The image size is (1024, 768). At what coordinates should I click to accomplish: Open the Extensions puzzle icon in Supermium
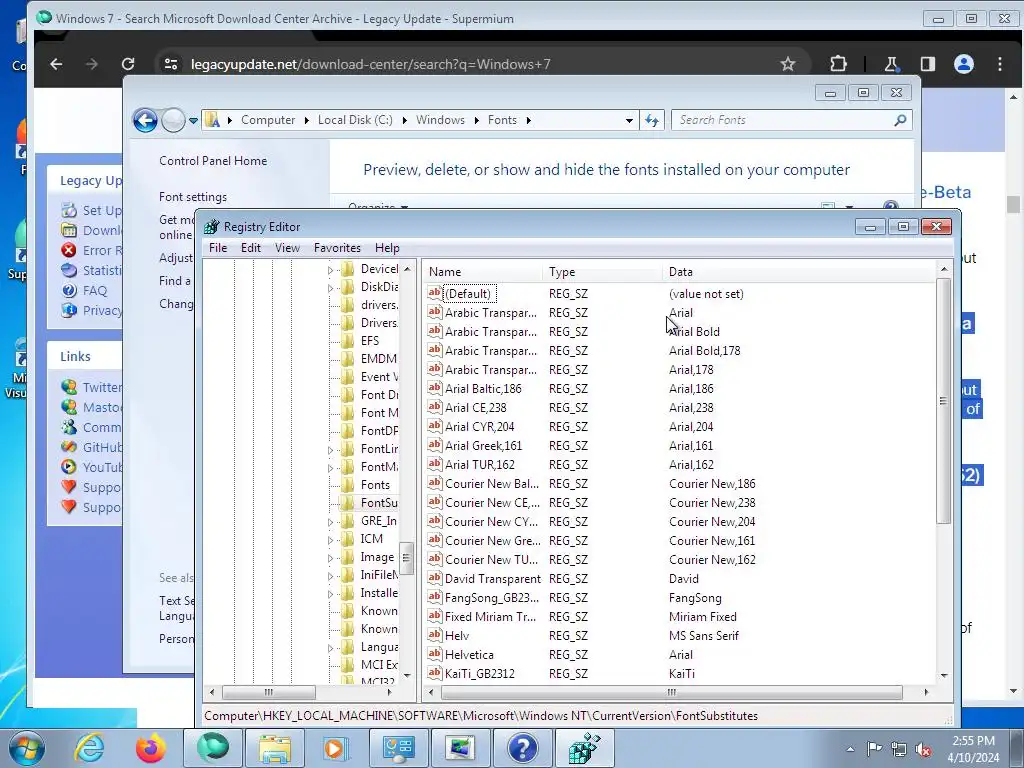pyautogui.click(x=838, y=64)
